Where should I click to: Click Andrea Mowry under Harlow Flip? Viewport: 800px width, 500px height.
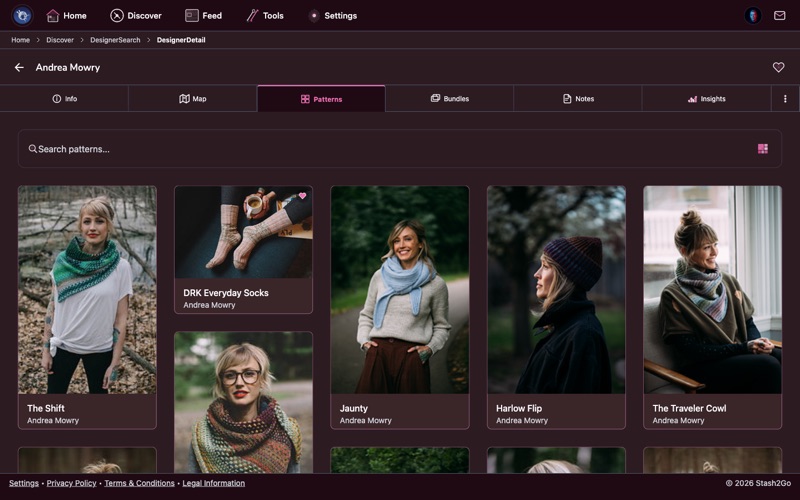pos(522,420)
